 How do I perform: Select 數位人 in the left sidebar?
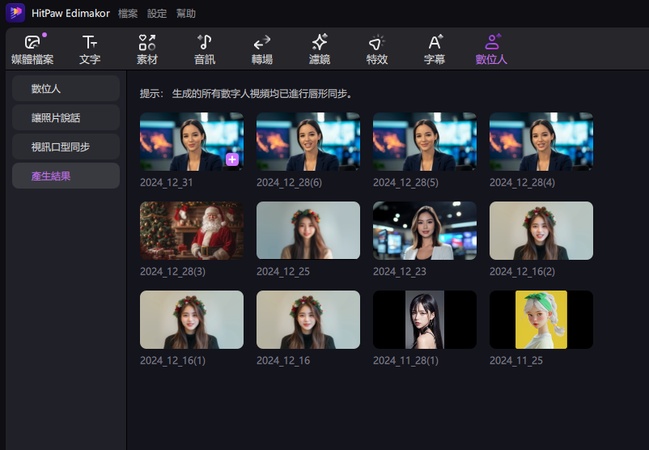coord(66,89)
